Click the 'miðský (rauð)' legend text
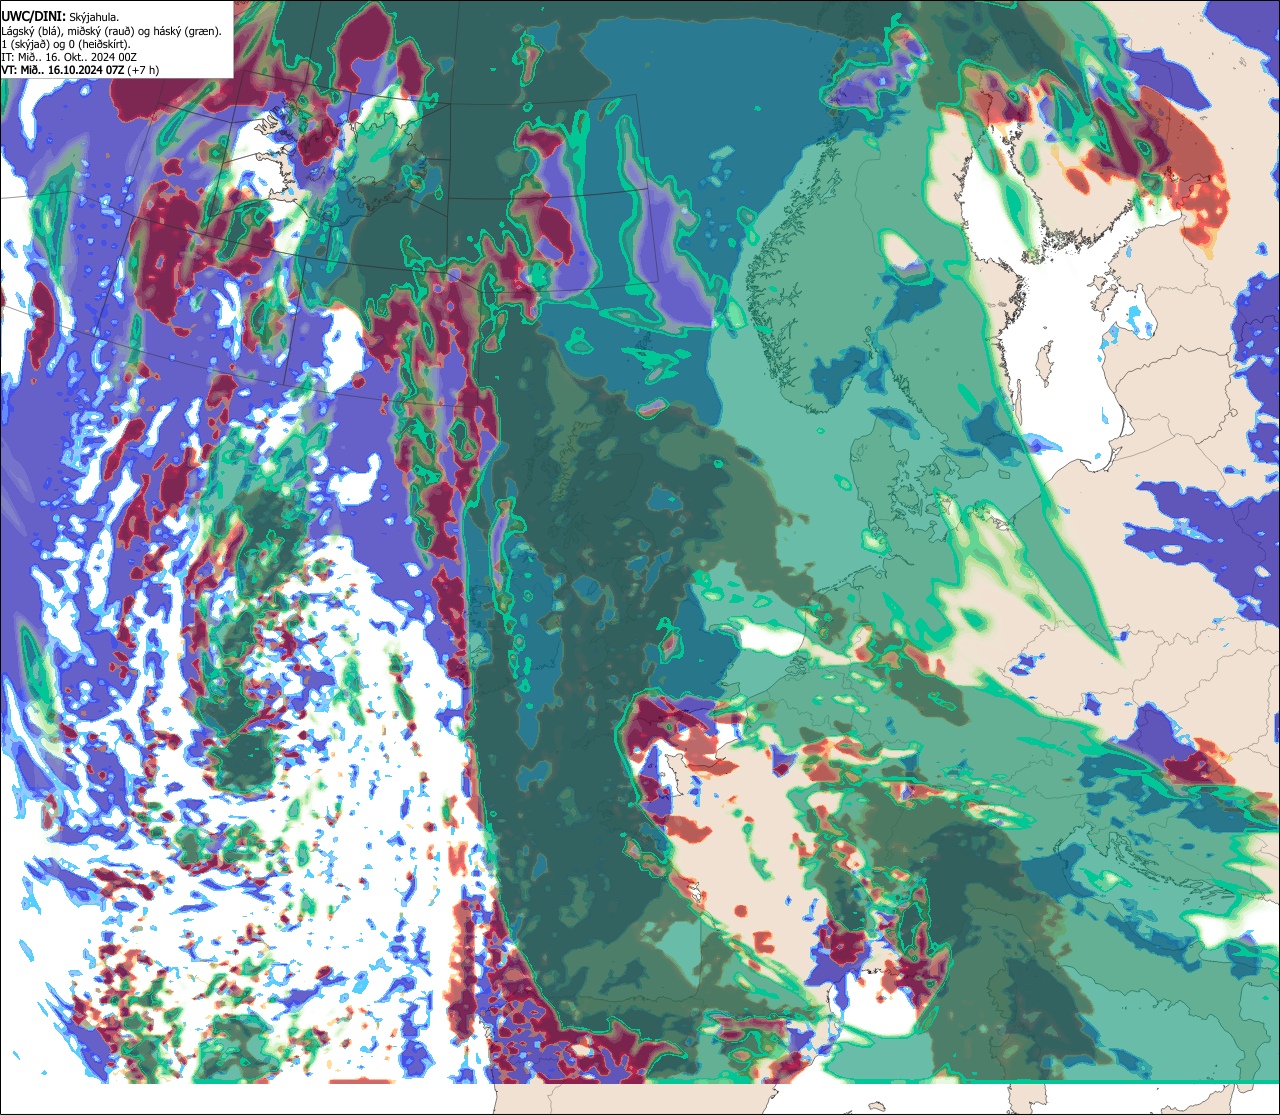The image size is (1280, 1115). click(x=101, y=32)
